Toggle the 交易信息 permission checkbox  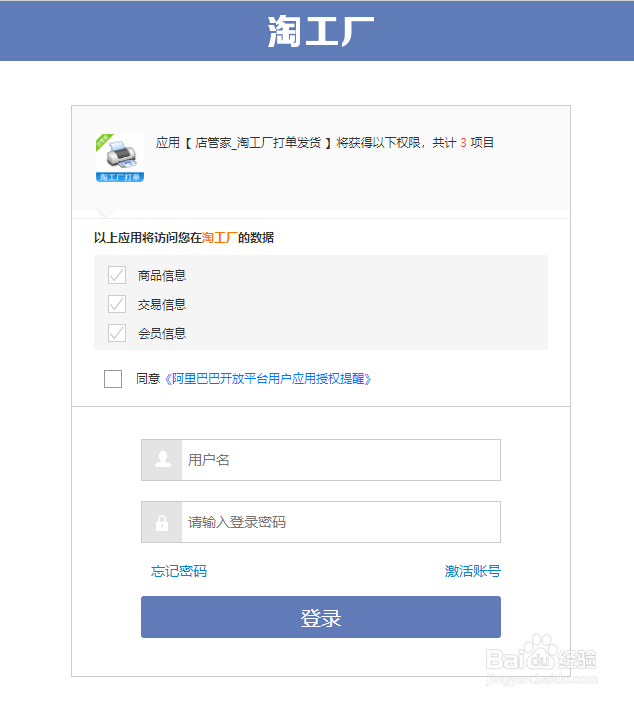coord(117,304)
